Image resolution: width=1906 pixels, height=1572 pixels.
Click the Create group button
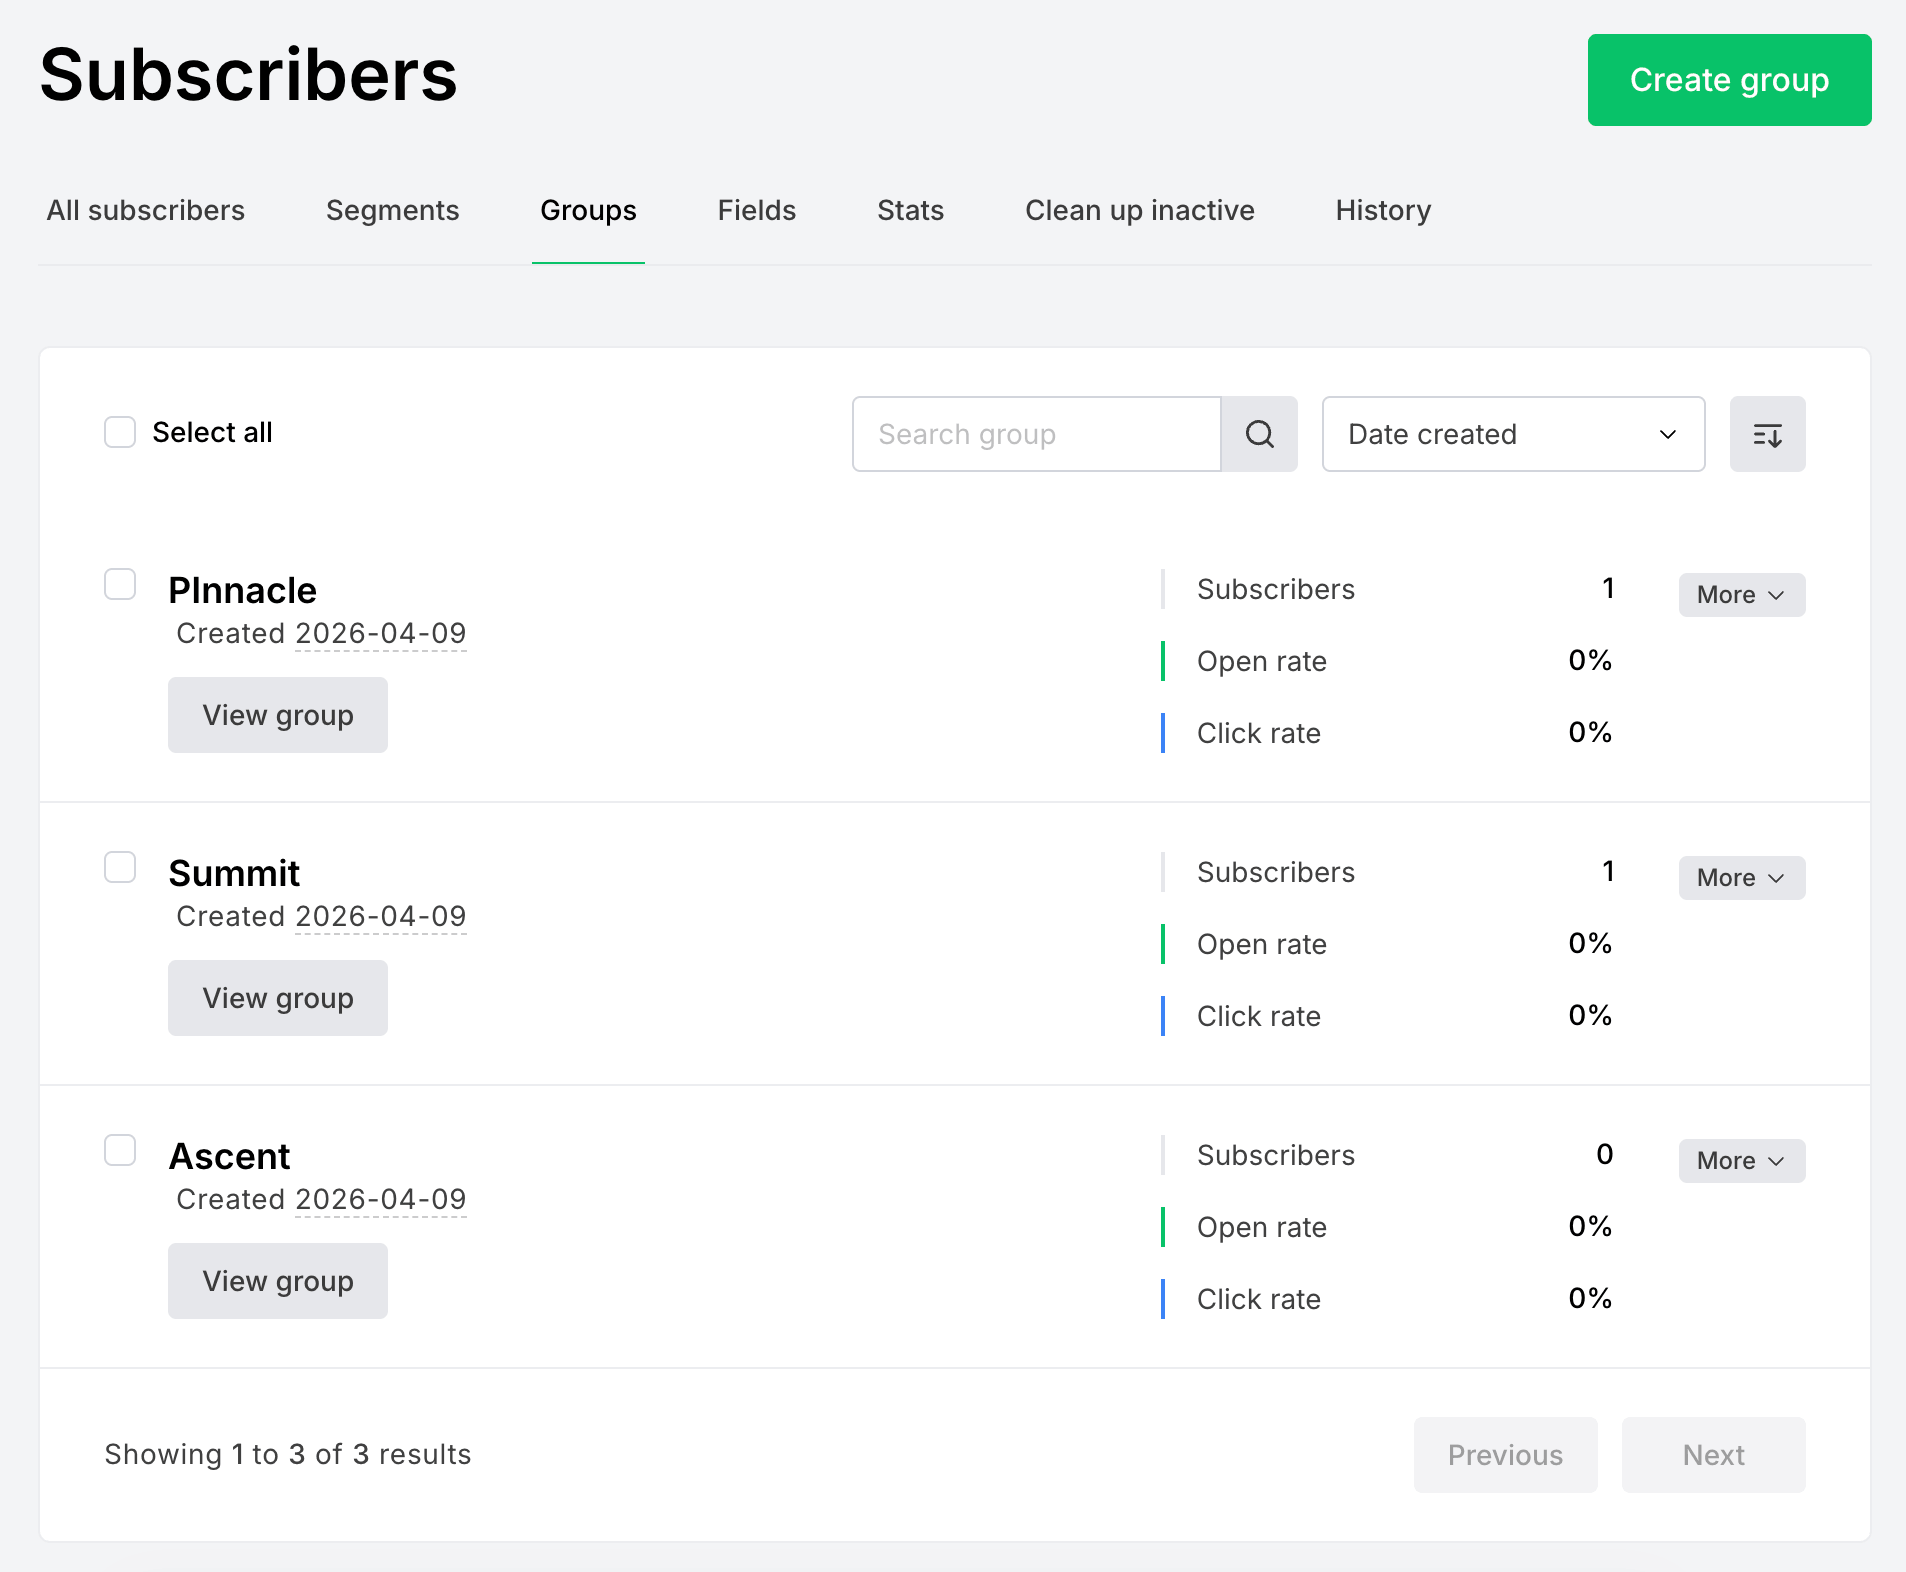pos(1729,80)
